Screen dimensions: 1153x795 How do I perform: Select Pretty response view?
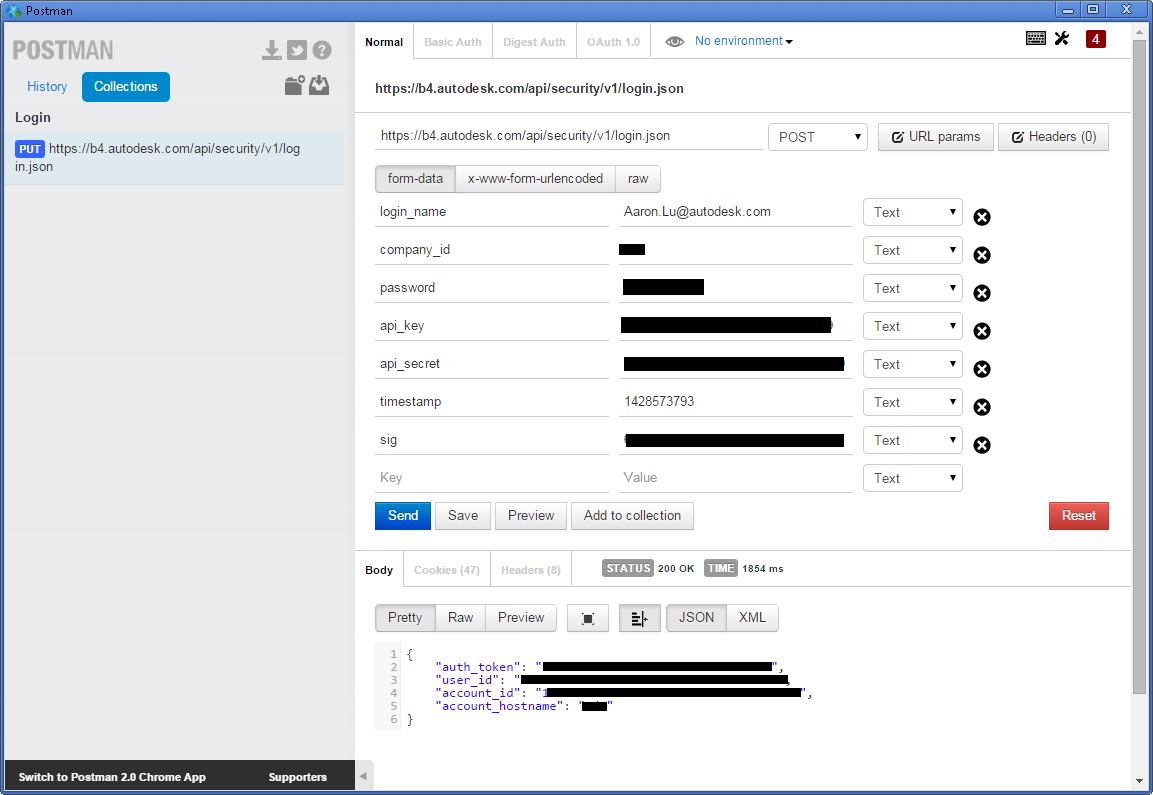405,618
